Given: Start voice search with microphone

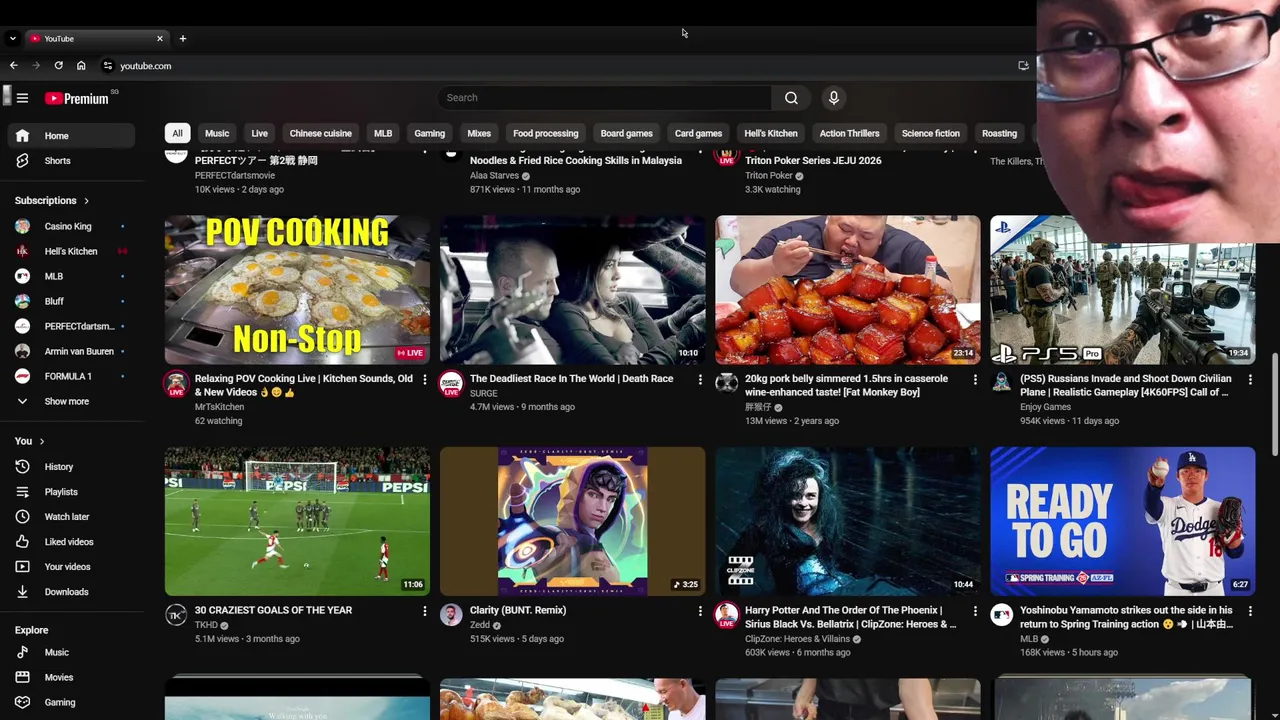Looking at the screenshot, I should pos(834,98).
